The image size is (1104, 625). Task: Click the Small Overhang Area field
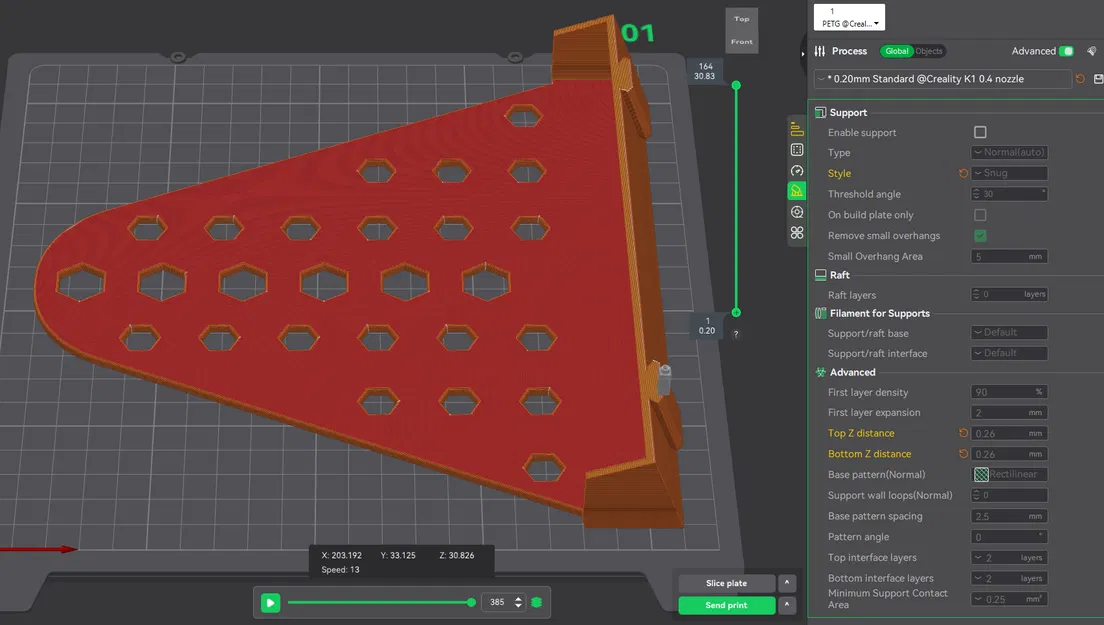1009,256
